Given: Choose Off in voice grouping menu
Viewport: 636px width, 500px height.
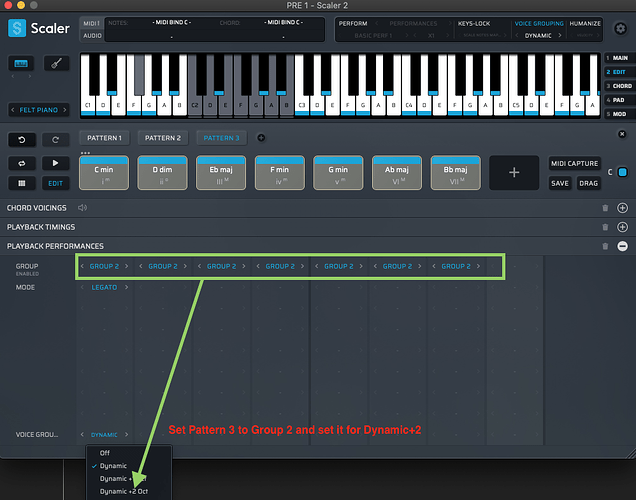Looking at the screenshot, I should [x=105, y=453].
